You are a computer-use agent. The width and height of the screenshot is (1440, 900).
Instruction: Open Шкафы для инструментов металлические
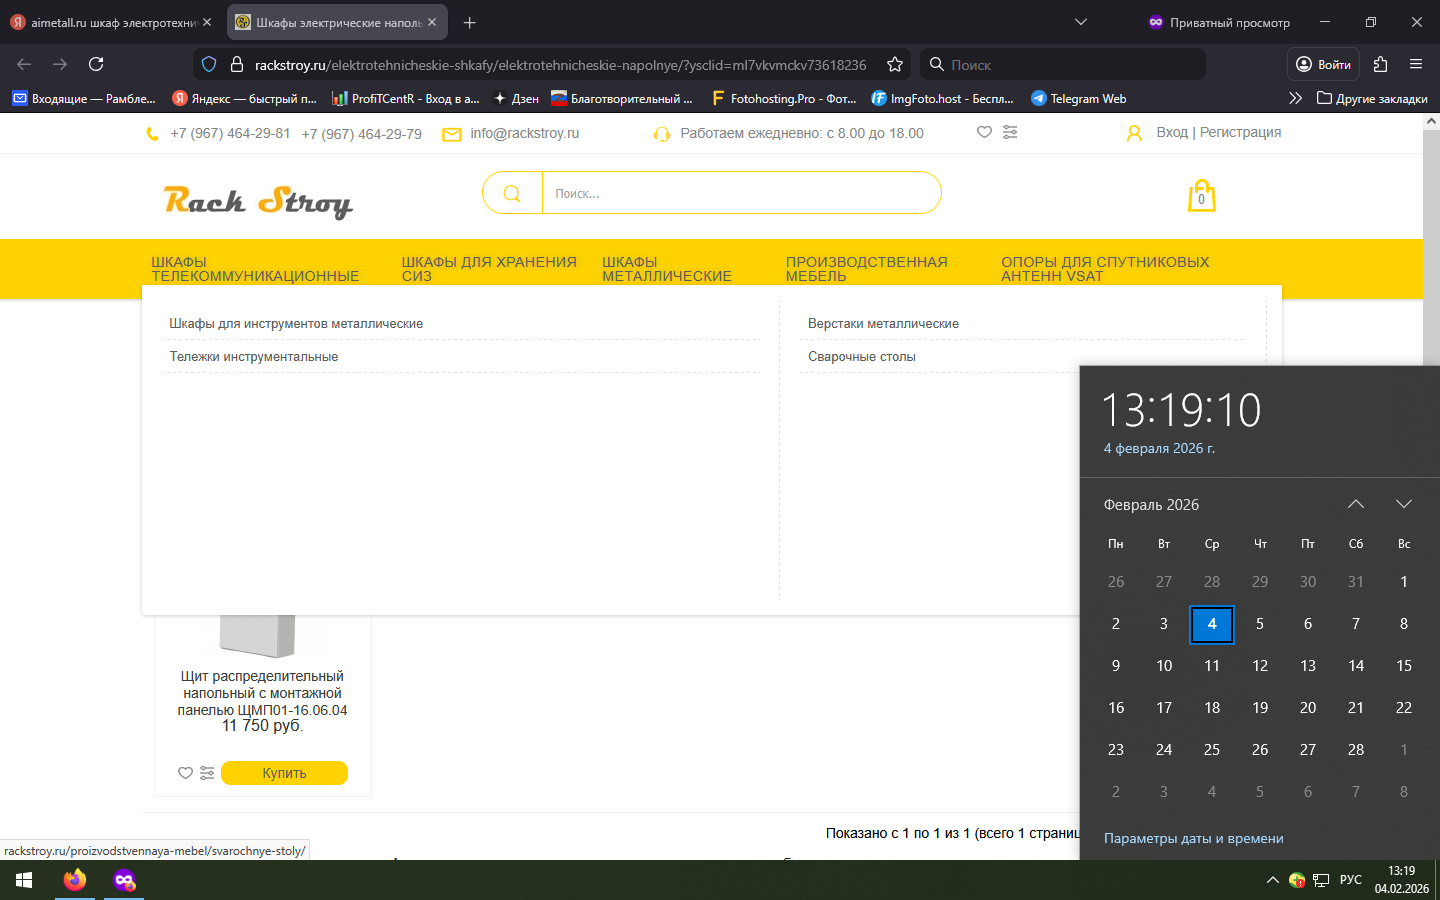[x=296, y=324]
